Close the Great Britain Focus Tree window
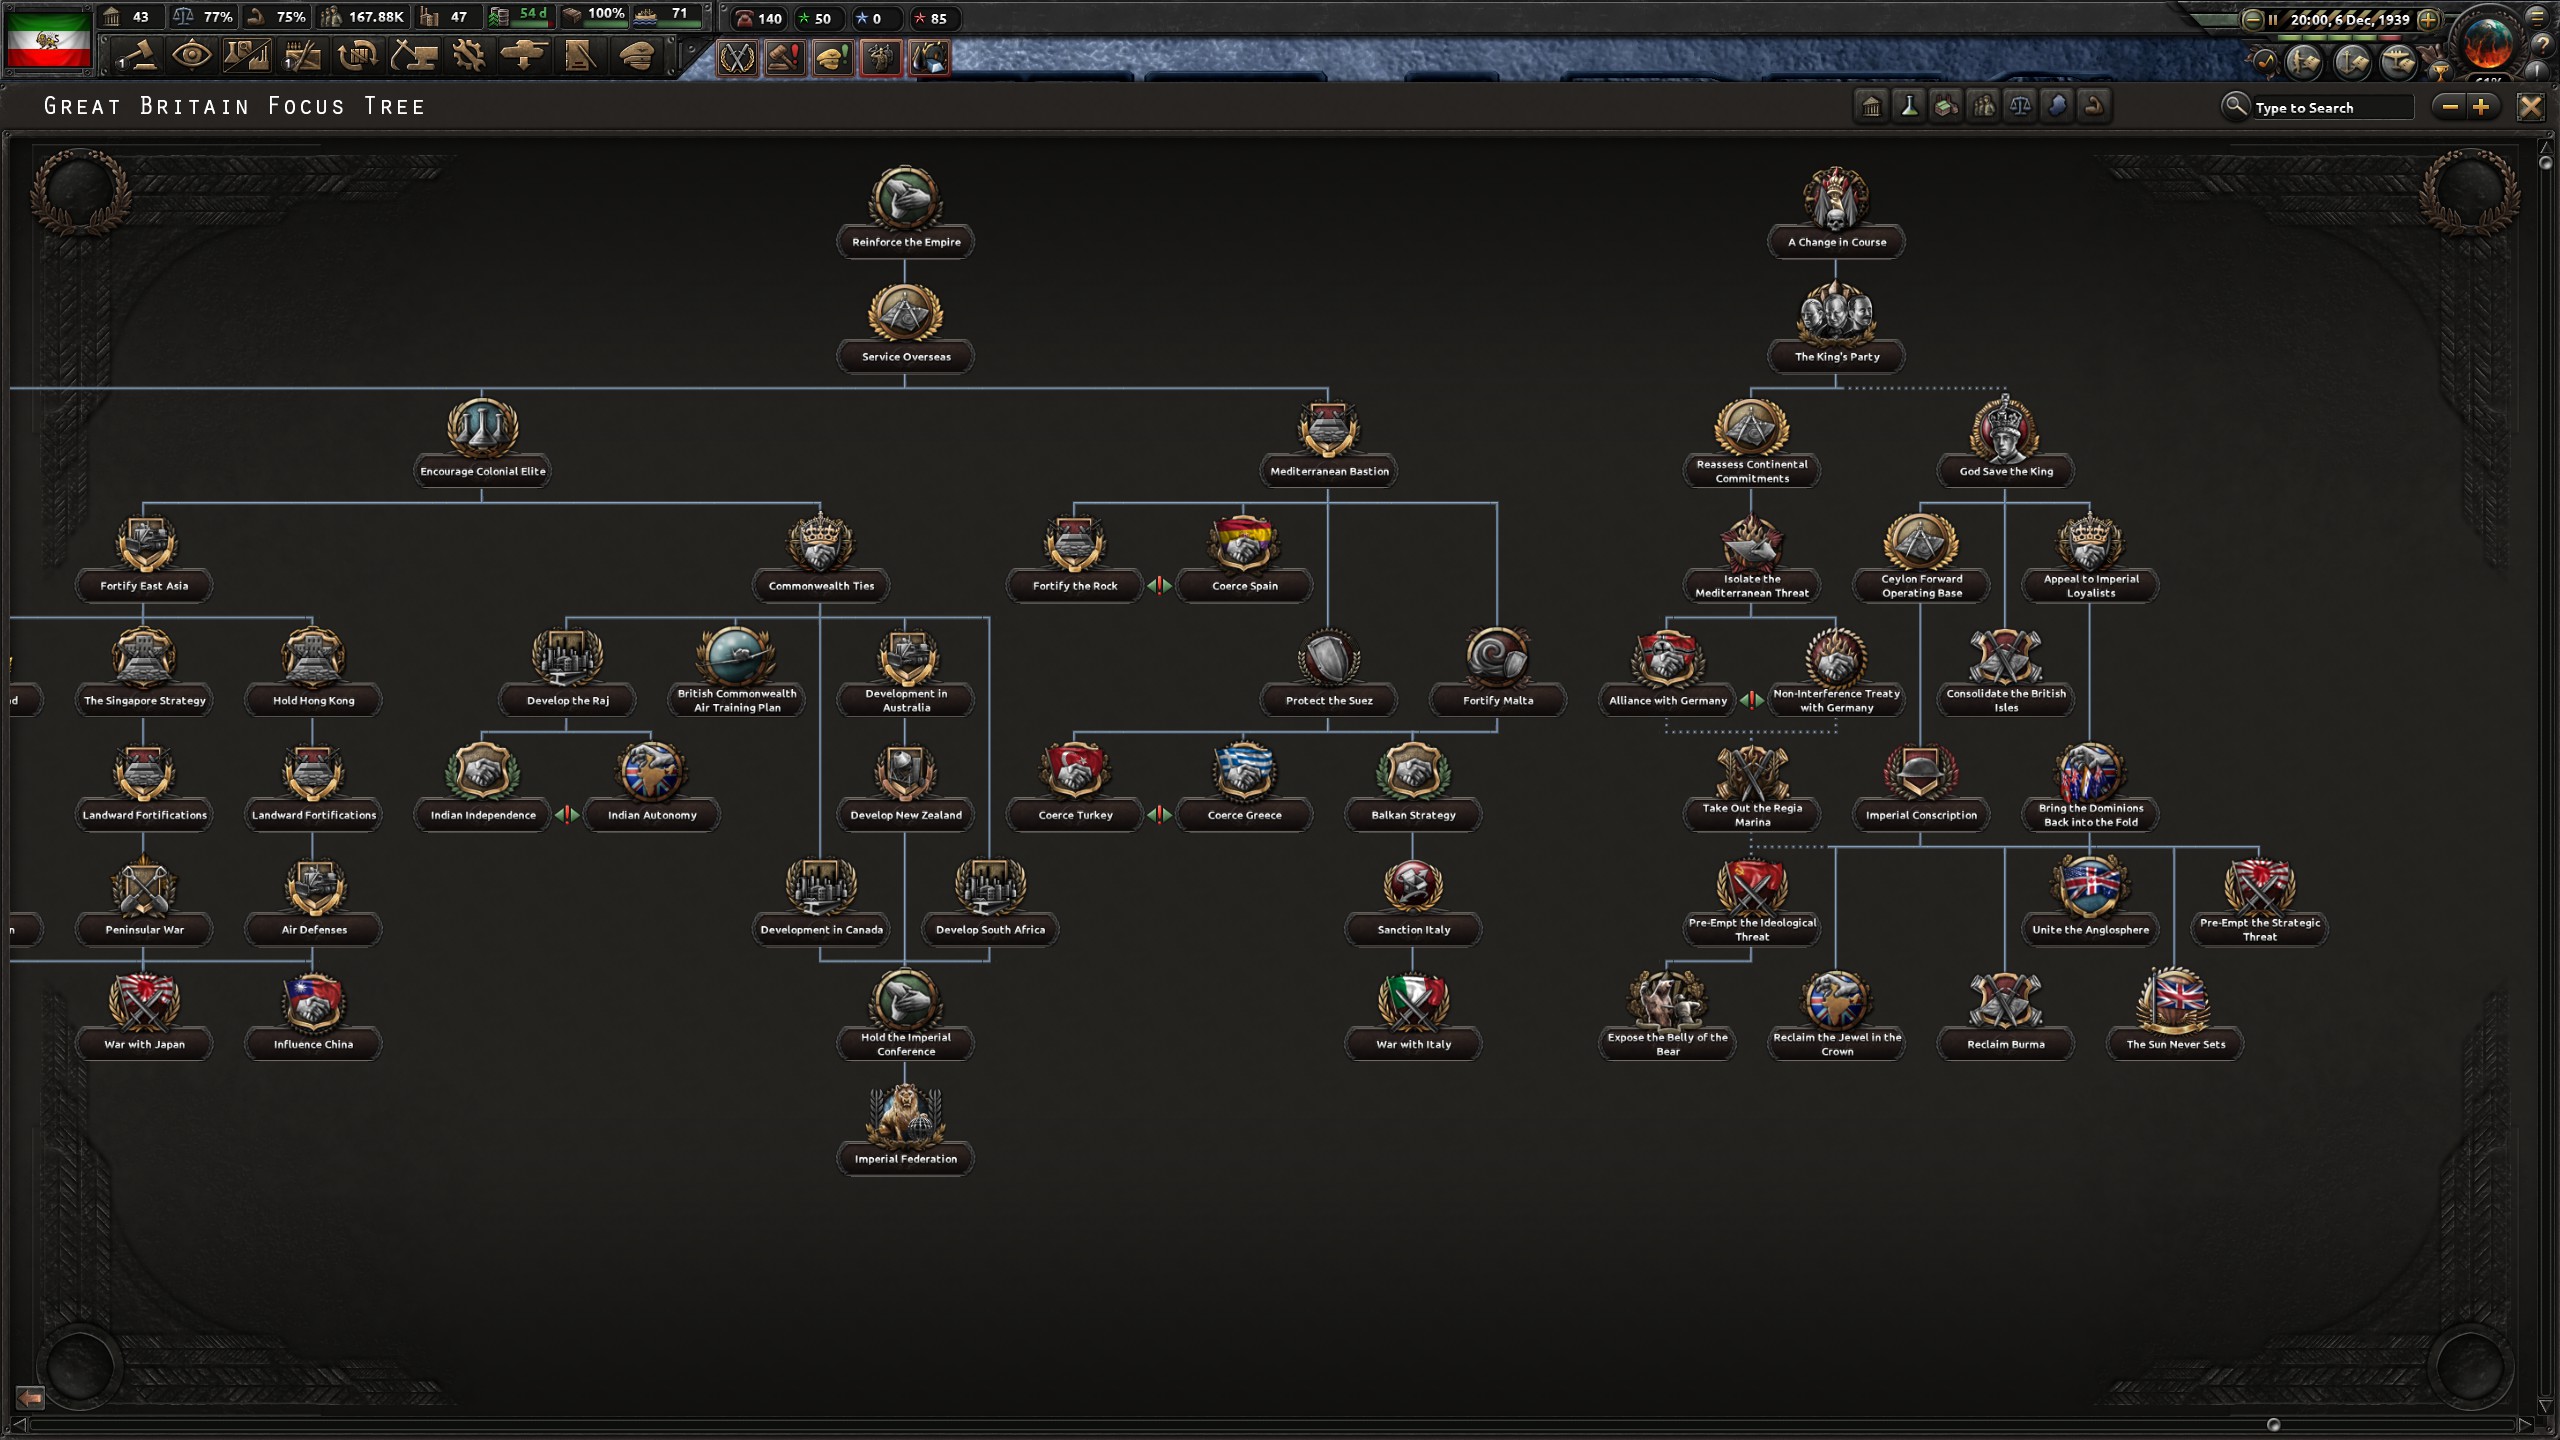The width and height of the screenshot is (2560, 1440). (2530, 107)
